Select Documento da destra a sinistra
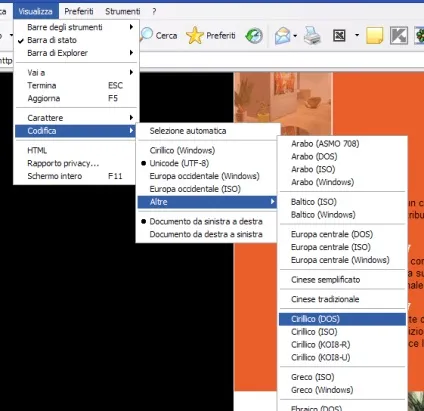This screenshot has width=424, height=411. pyautogui.click(x=207, y=234)
